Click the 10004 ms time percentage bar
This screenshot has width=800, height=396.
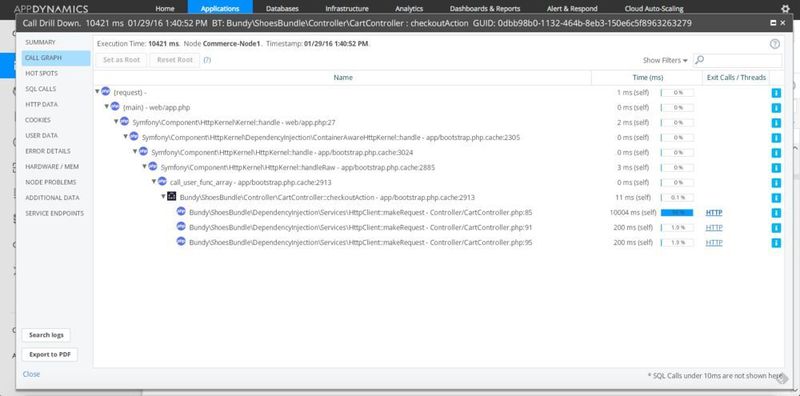[x=677, y=213]
